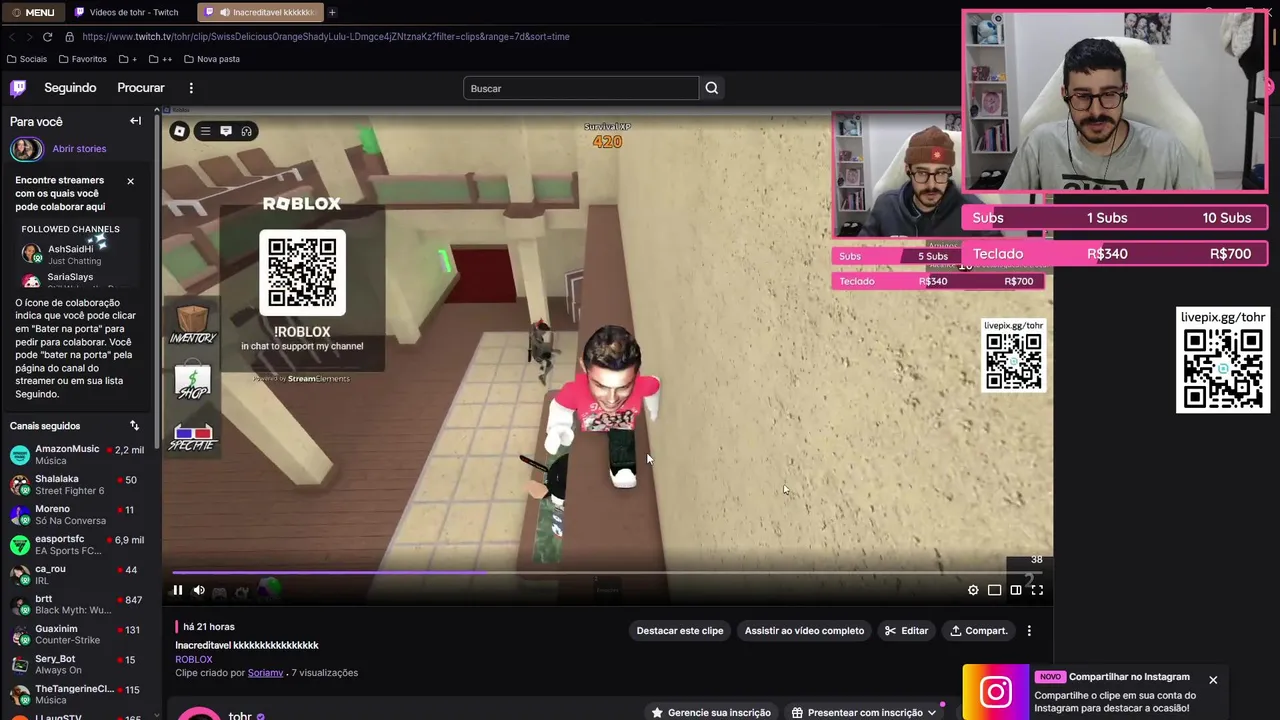Click 'Destacar este clipe' button
This screenshot has width=1280, height=720.
pos(680,631)
